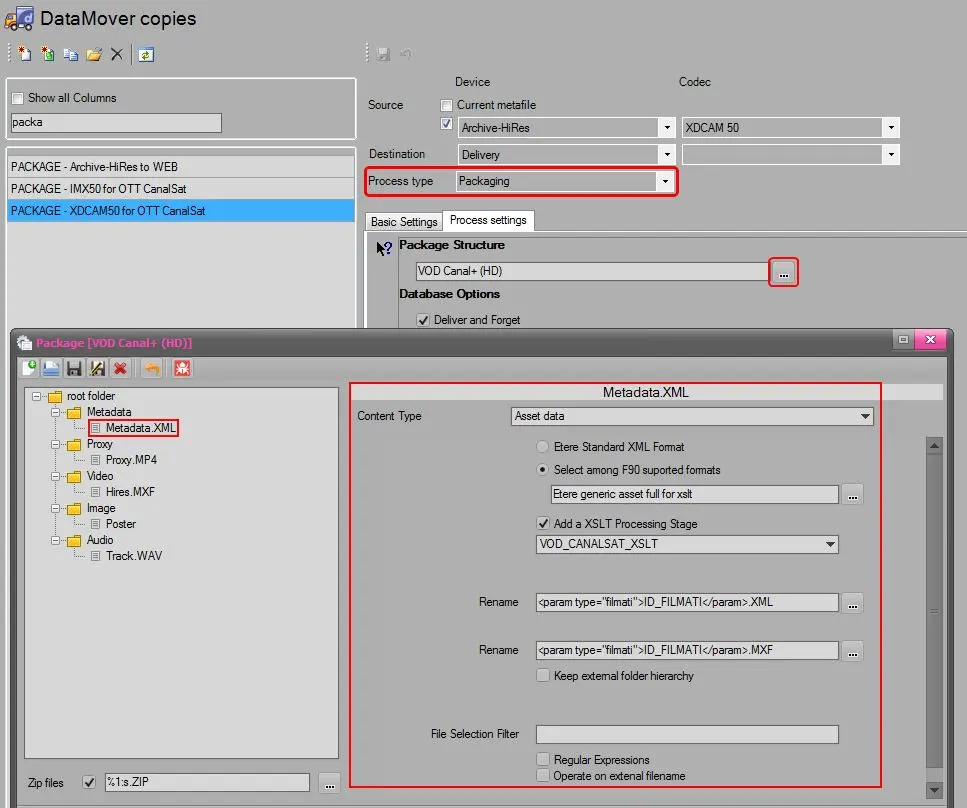The height and width of the screenshot is (808, 967).
Task: Toggle the Add a XSLT Processing Stage checkbox
Action: 543,523
